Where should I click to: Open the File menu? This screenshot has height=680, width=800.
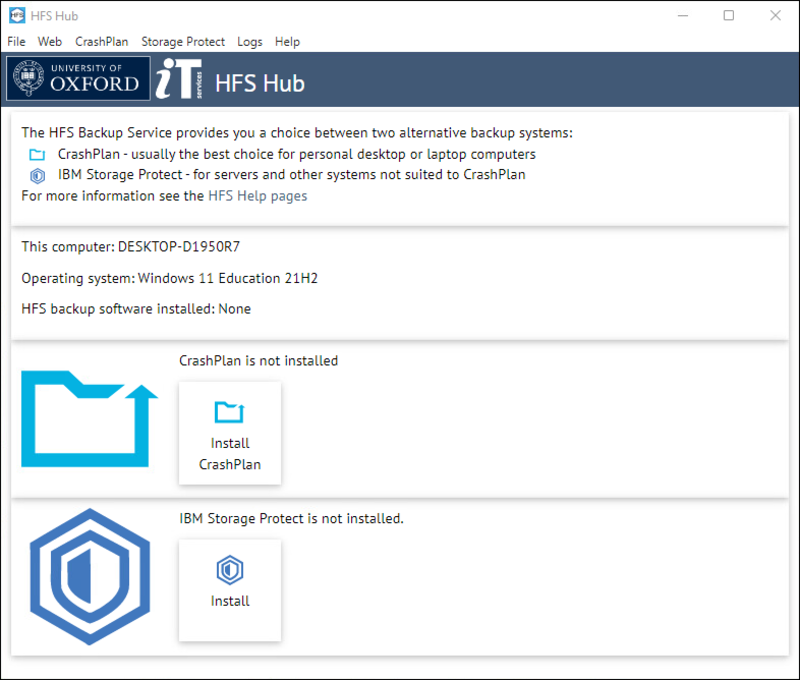click(x=16, y=42)
